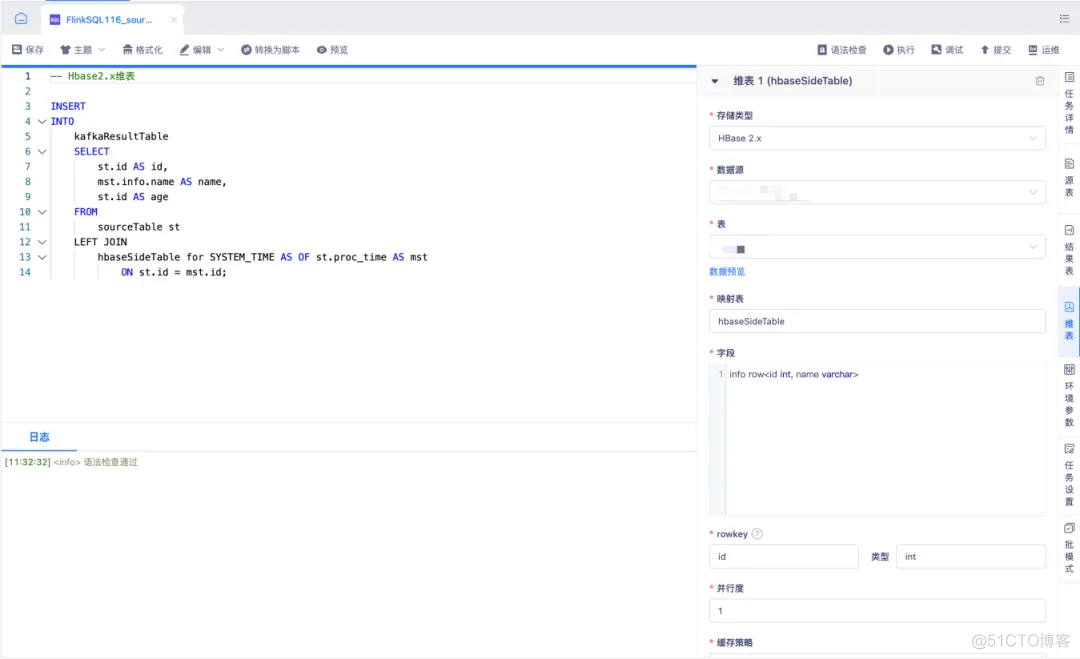The width and height of the screenshot is (1080, 659).
Task: Open the 主题 theme dropdown
Action: click(83, 50)
